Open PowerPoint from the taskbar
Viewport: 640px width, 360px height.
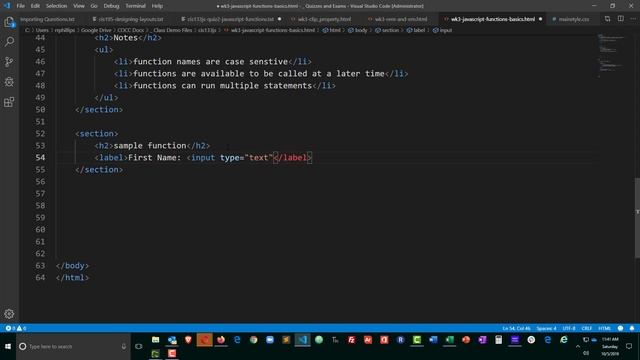click(x=466, y=340)
